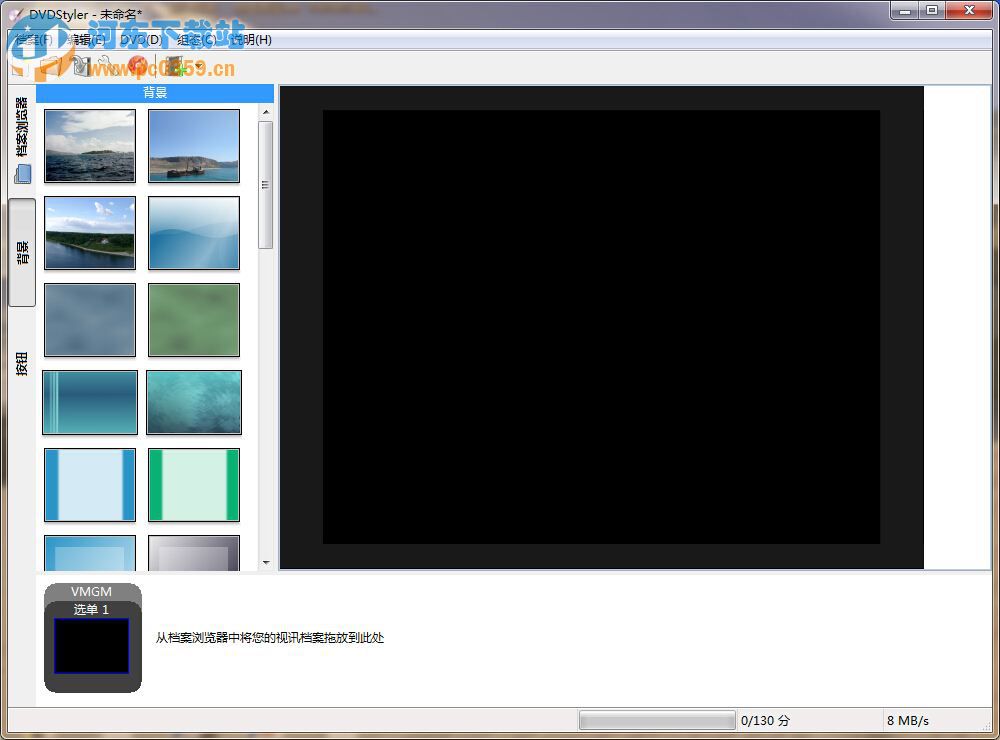The width and height of the screenshot is (1000, 740).
Task: Select the green textured background thumbnail
Action: tap(193, 319)
